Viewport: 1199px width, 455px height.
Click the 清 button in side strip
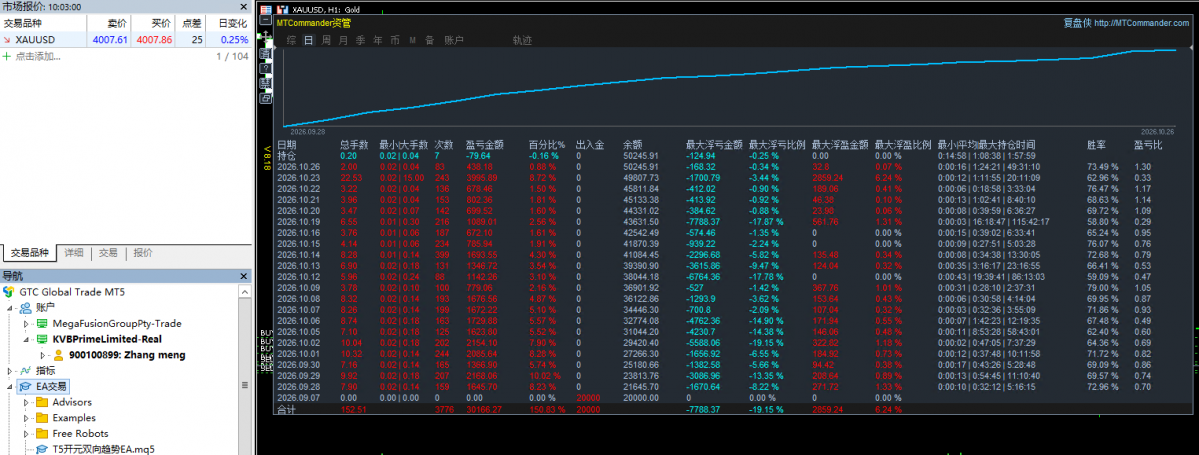point(265,54)
